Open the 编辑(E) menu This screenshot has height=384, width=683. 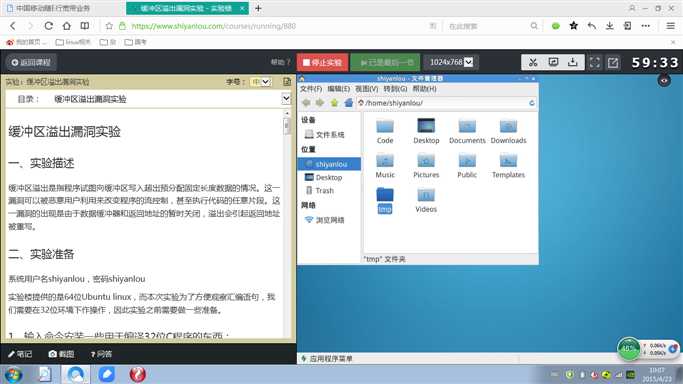click(x=338, y=89)
